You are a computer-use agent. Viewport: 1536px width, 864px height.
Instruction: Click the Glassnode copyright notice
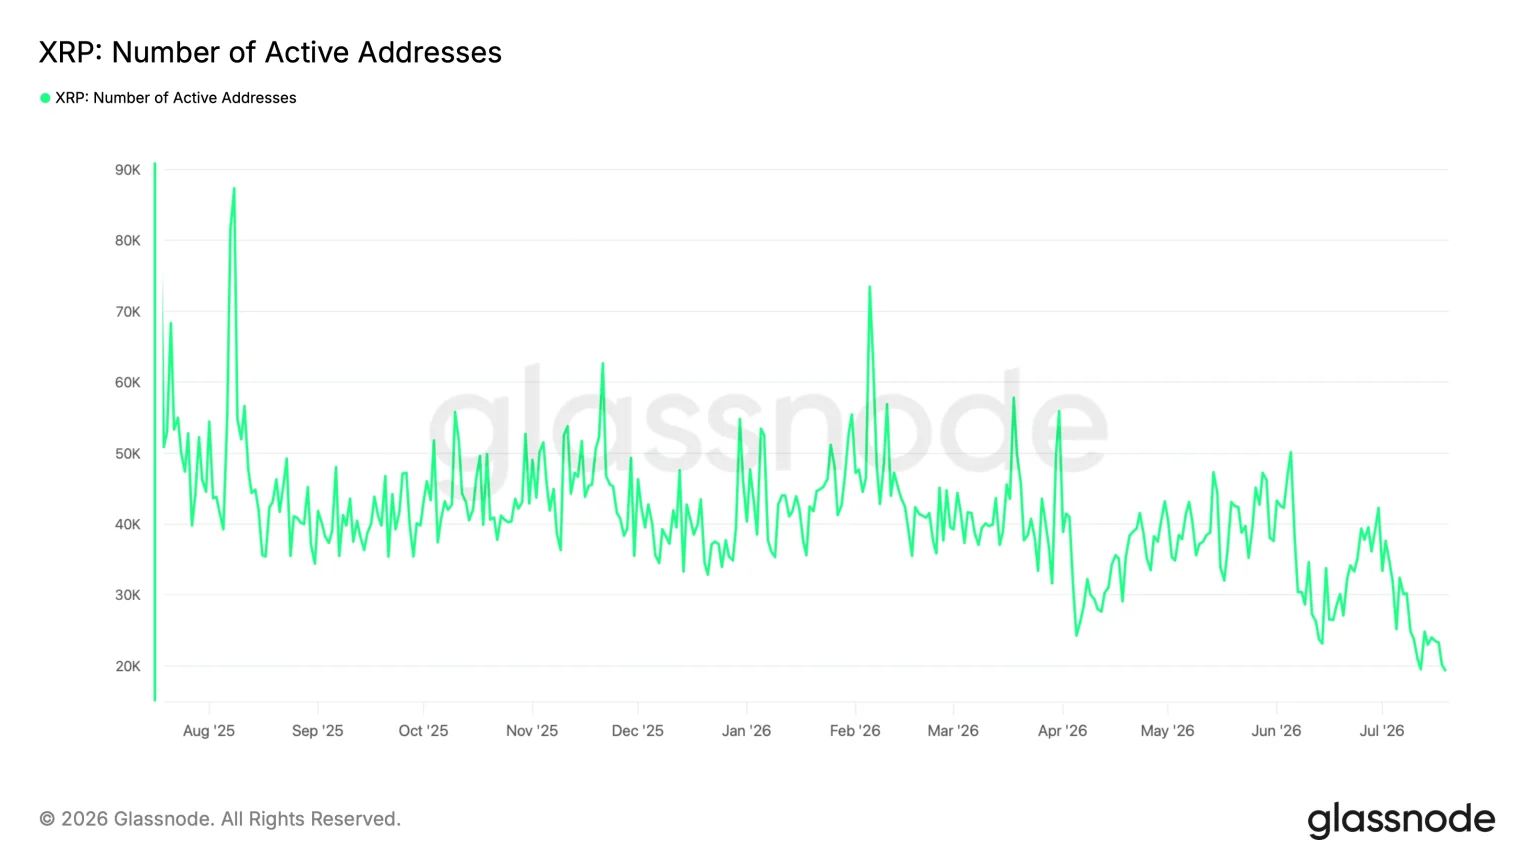click(x=220, y=819)
